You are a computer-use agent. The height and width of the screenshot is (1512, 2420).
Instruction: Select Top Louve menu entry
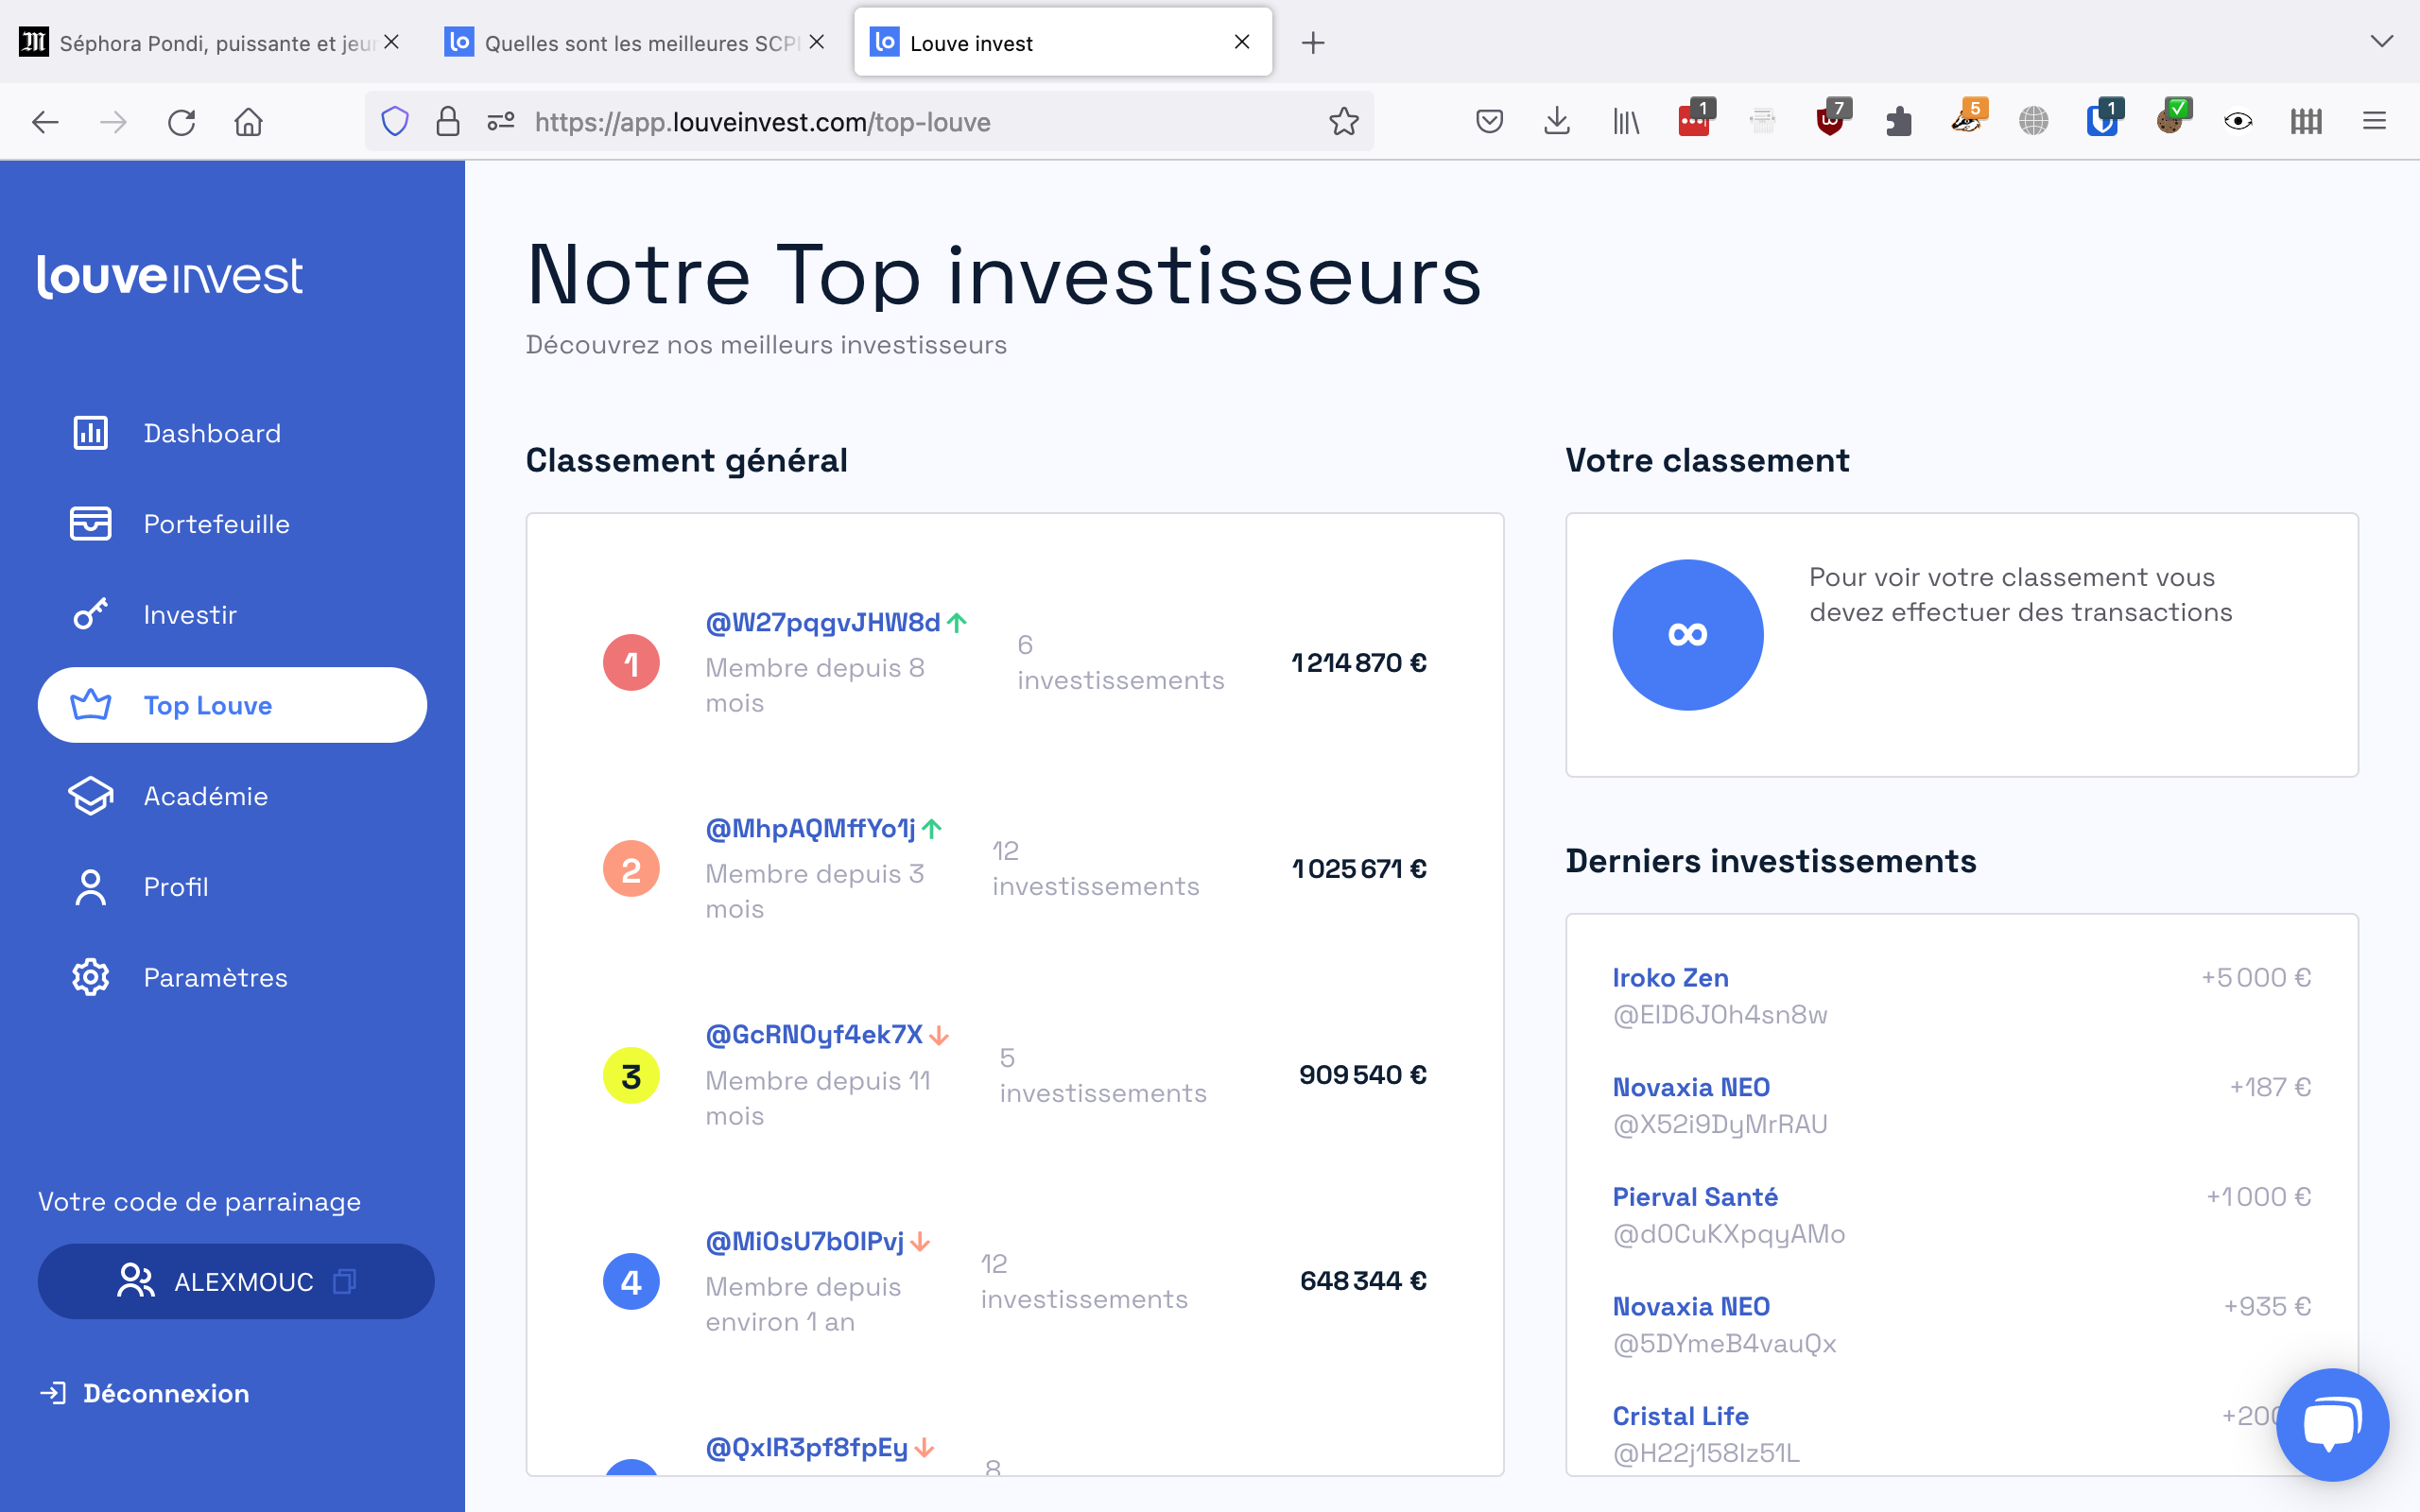point(232,705)
